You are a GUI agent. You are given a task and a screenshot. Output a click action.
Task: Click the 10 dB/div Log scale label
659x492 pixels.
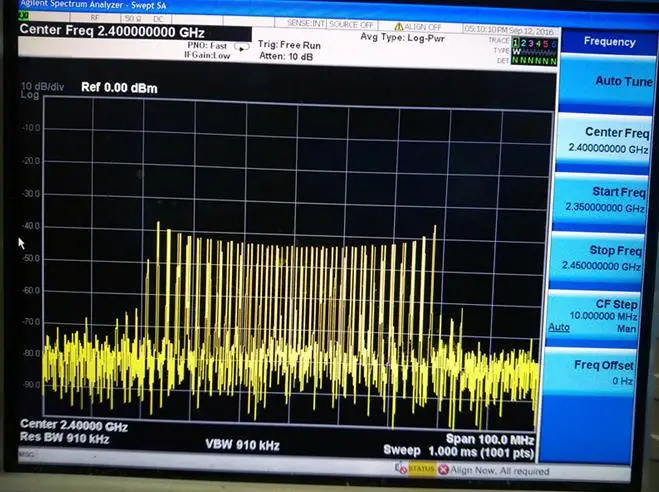[x=42, y=91]
